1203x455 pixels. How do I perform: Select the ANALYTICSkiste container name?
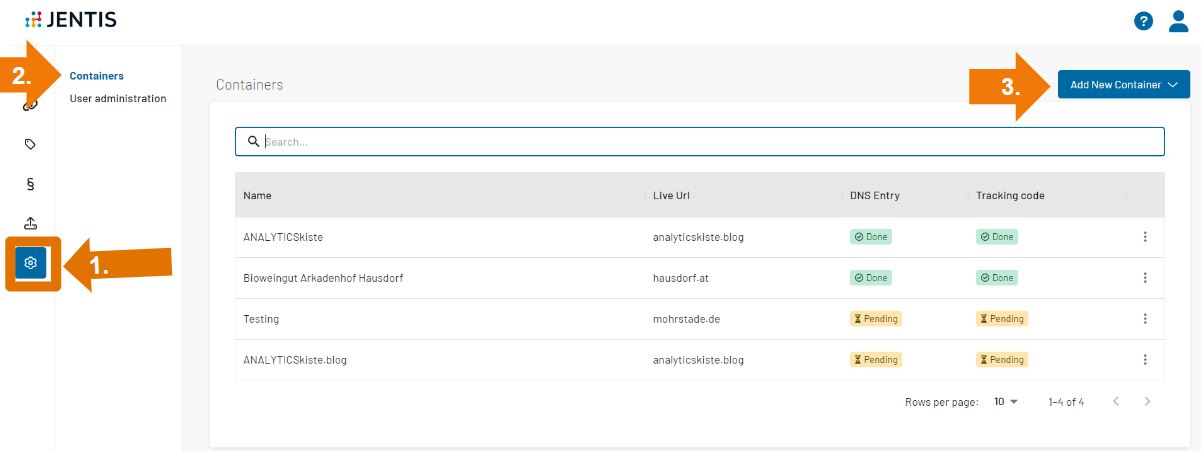click(x=283, y=238)
